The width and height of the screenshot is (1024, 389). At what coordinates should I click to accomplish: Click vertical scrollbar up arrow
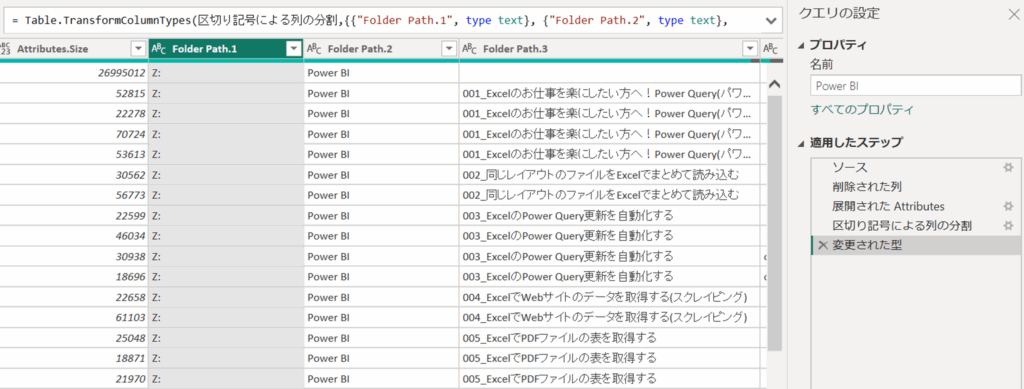(x=775, y=84)
